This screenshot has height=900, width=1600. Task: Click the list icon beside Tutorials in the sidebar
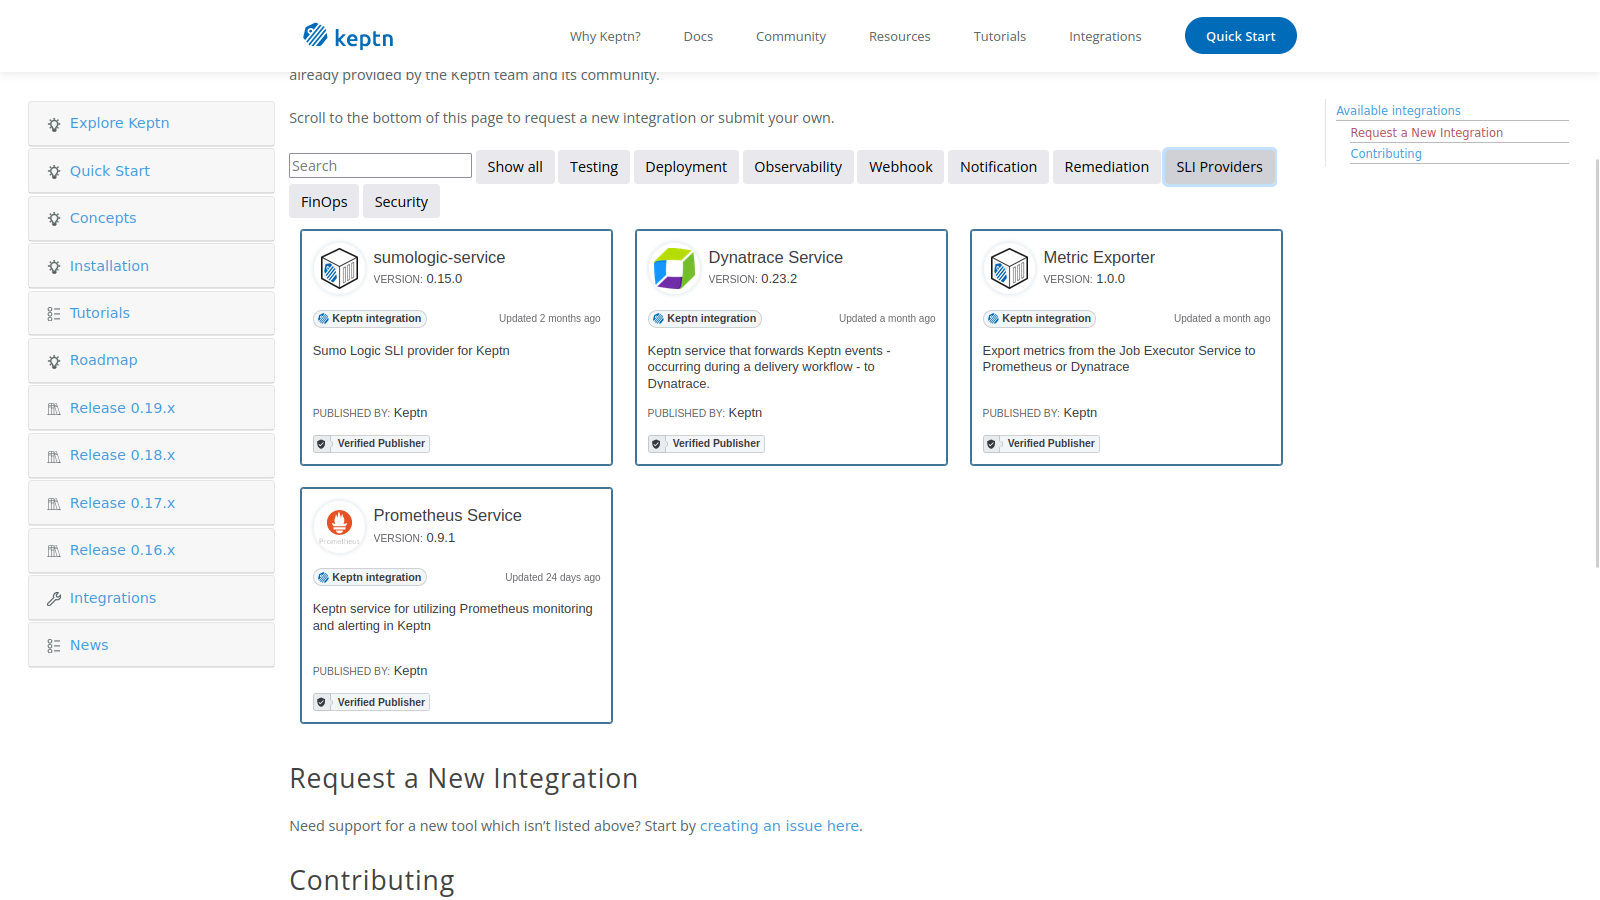pyautogui.click(x=54, y=314)
